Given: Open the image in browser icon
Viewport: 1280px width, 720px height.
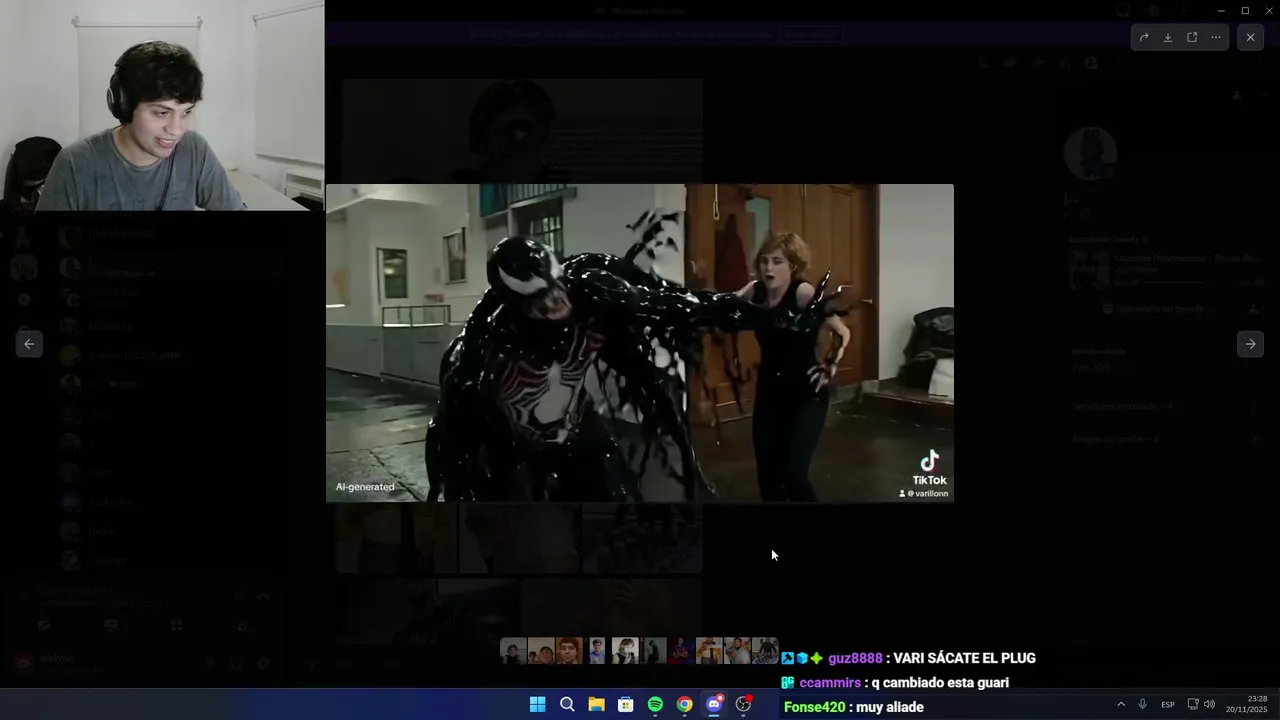Looking at the screenshot, I should click(1192, 38).
